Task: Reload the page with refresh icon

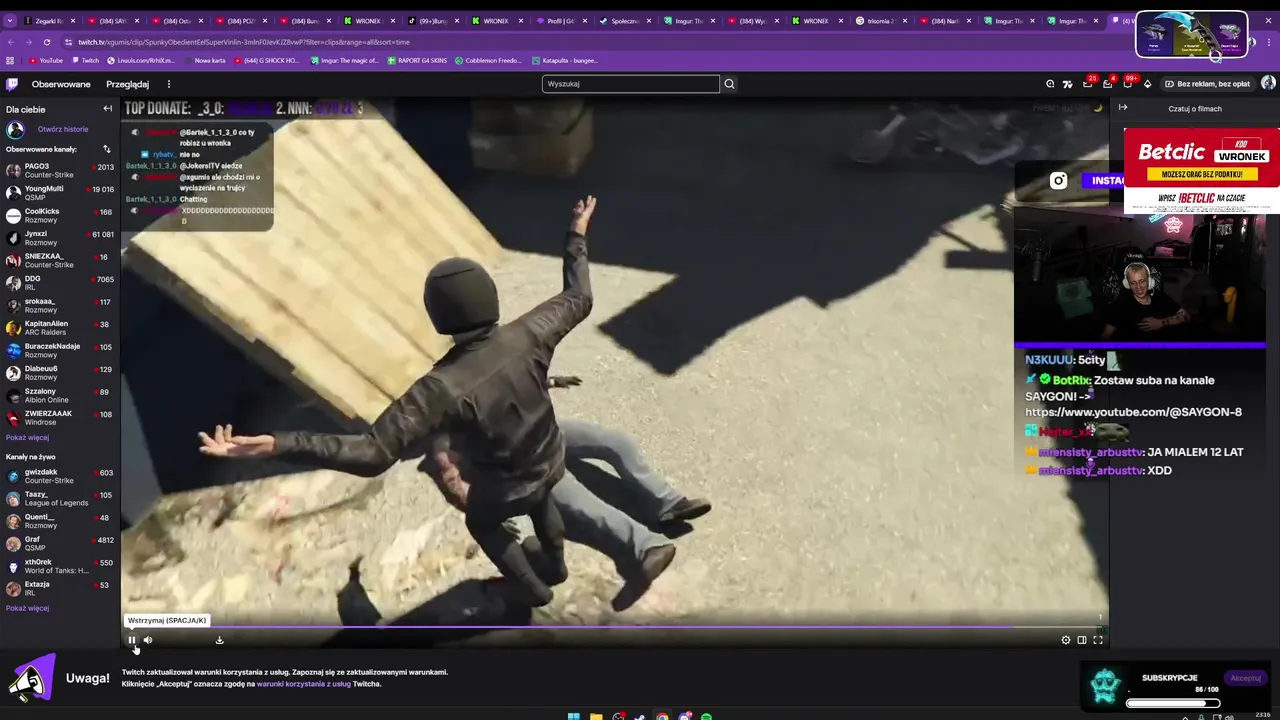Action: [46, 42]
